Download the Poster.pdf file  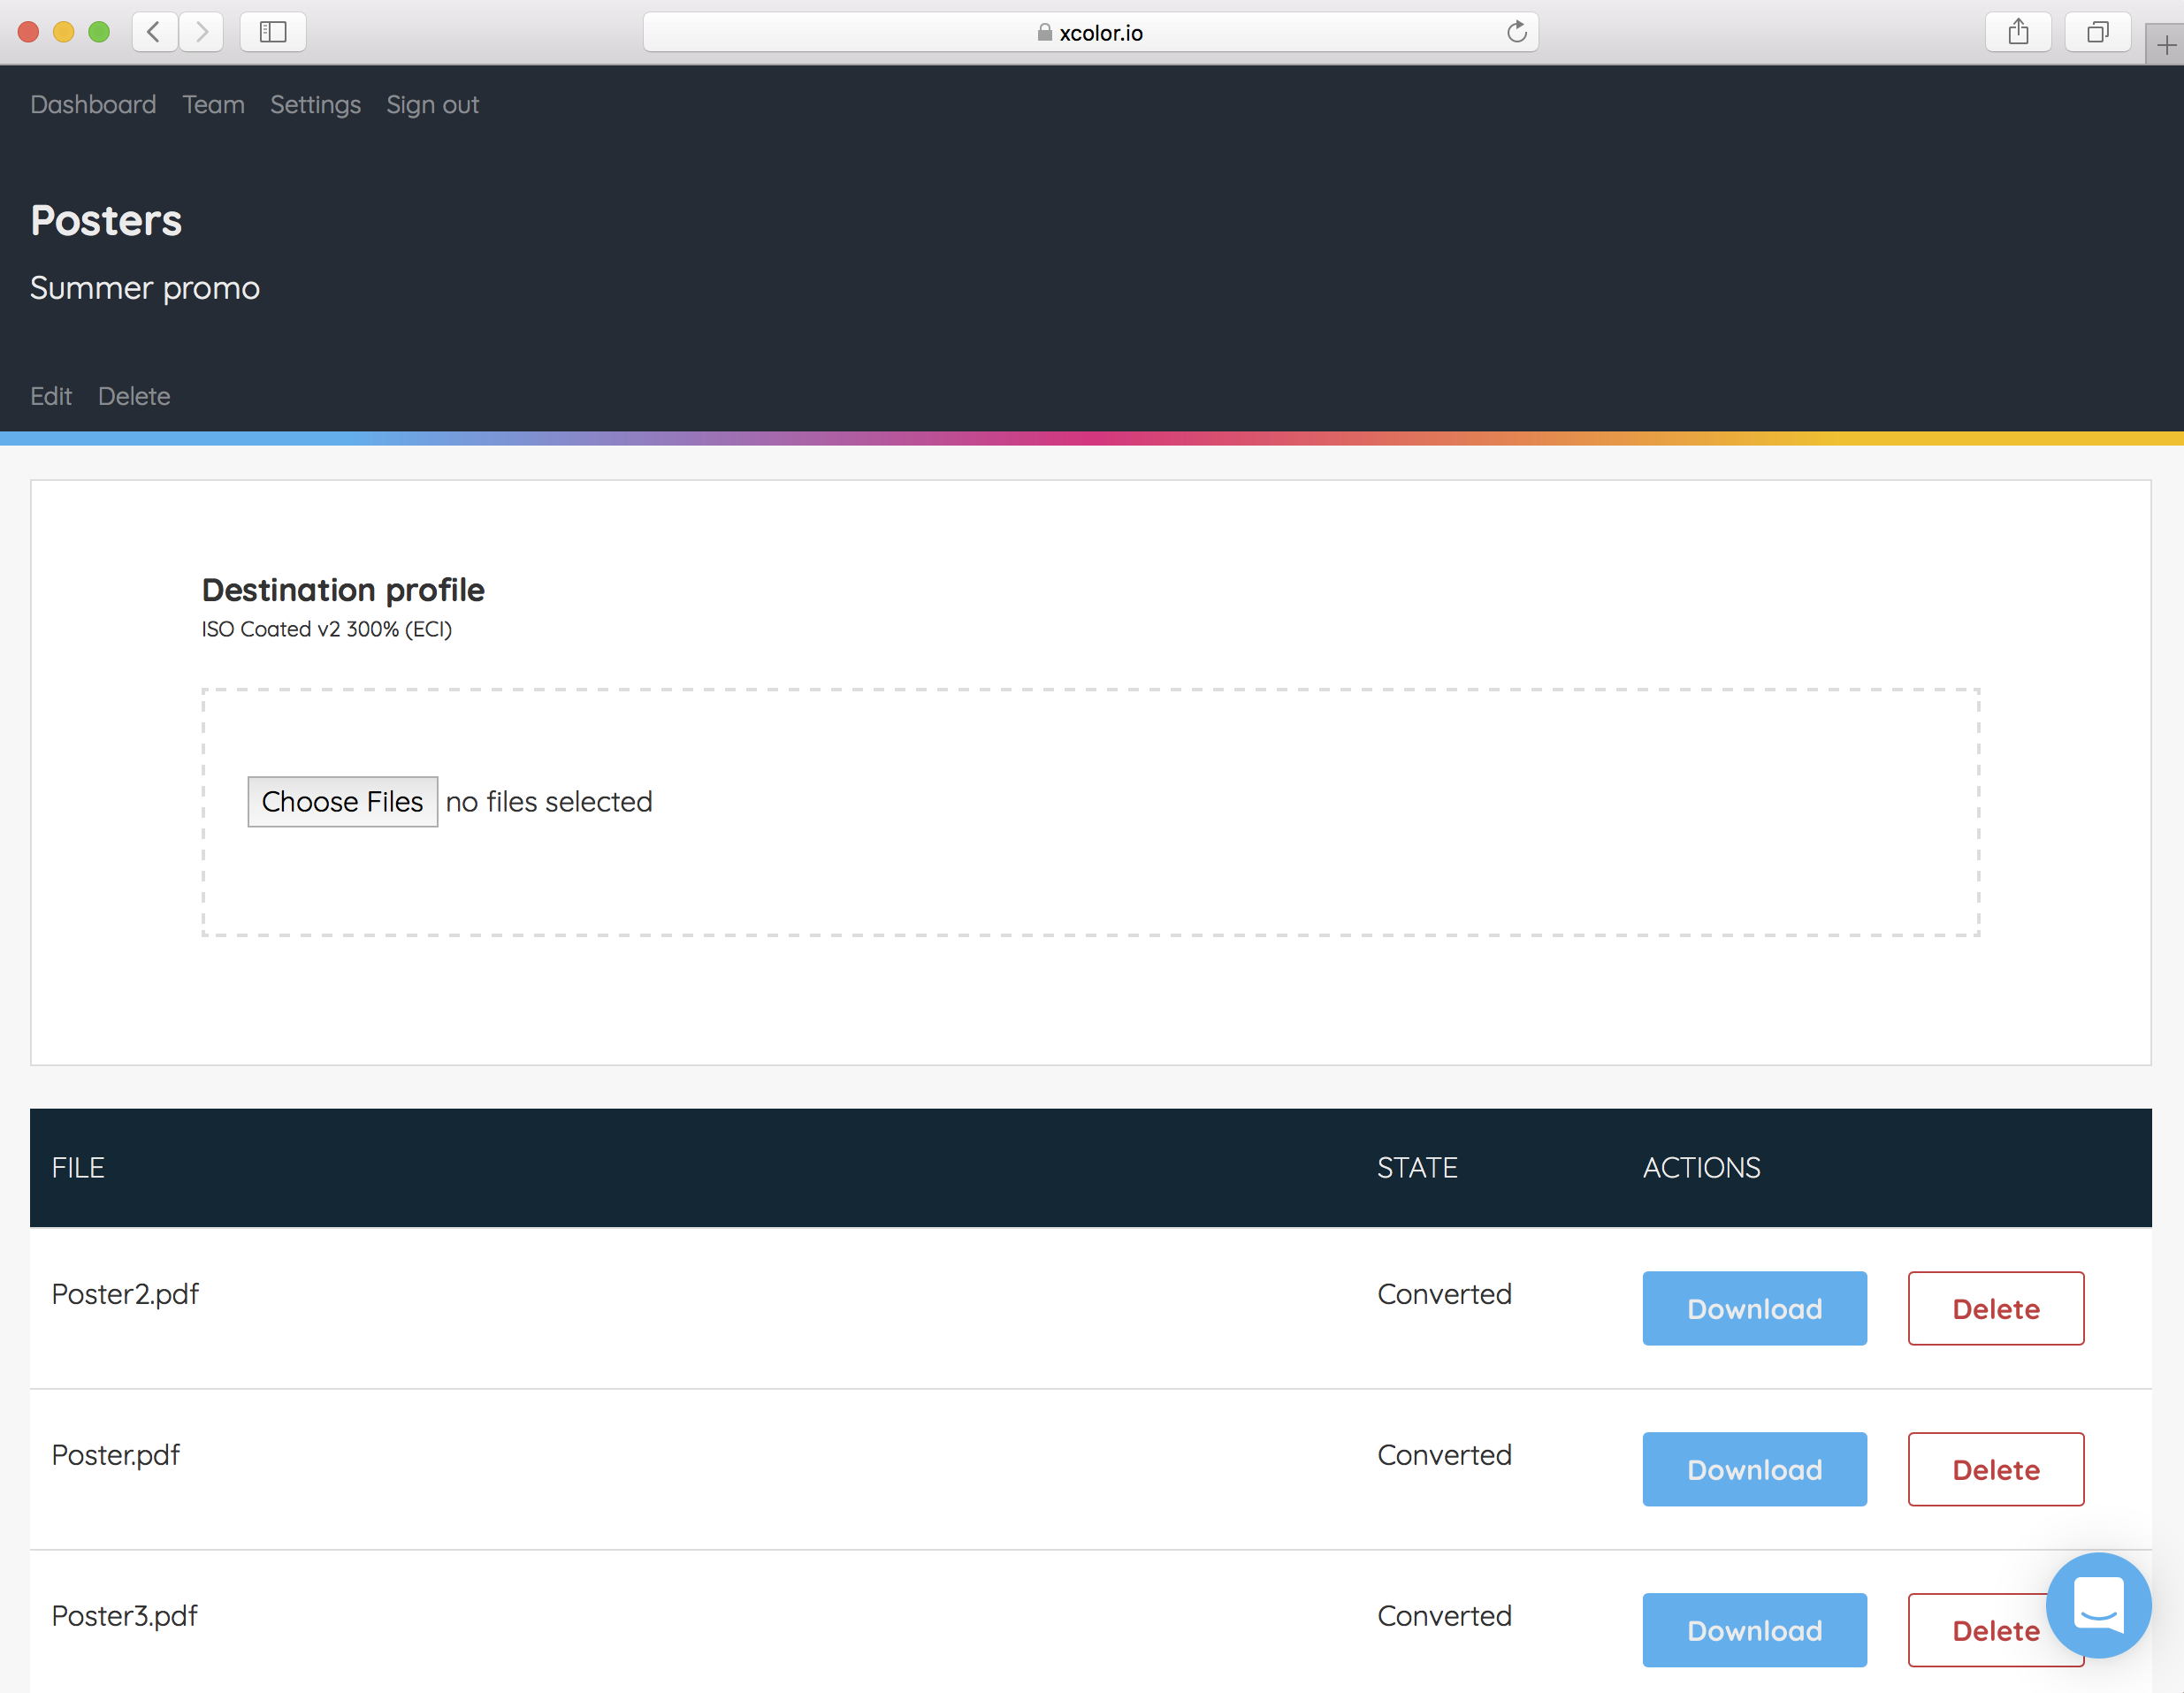[x=1753, y=1469]
